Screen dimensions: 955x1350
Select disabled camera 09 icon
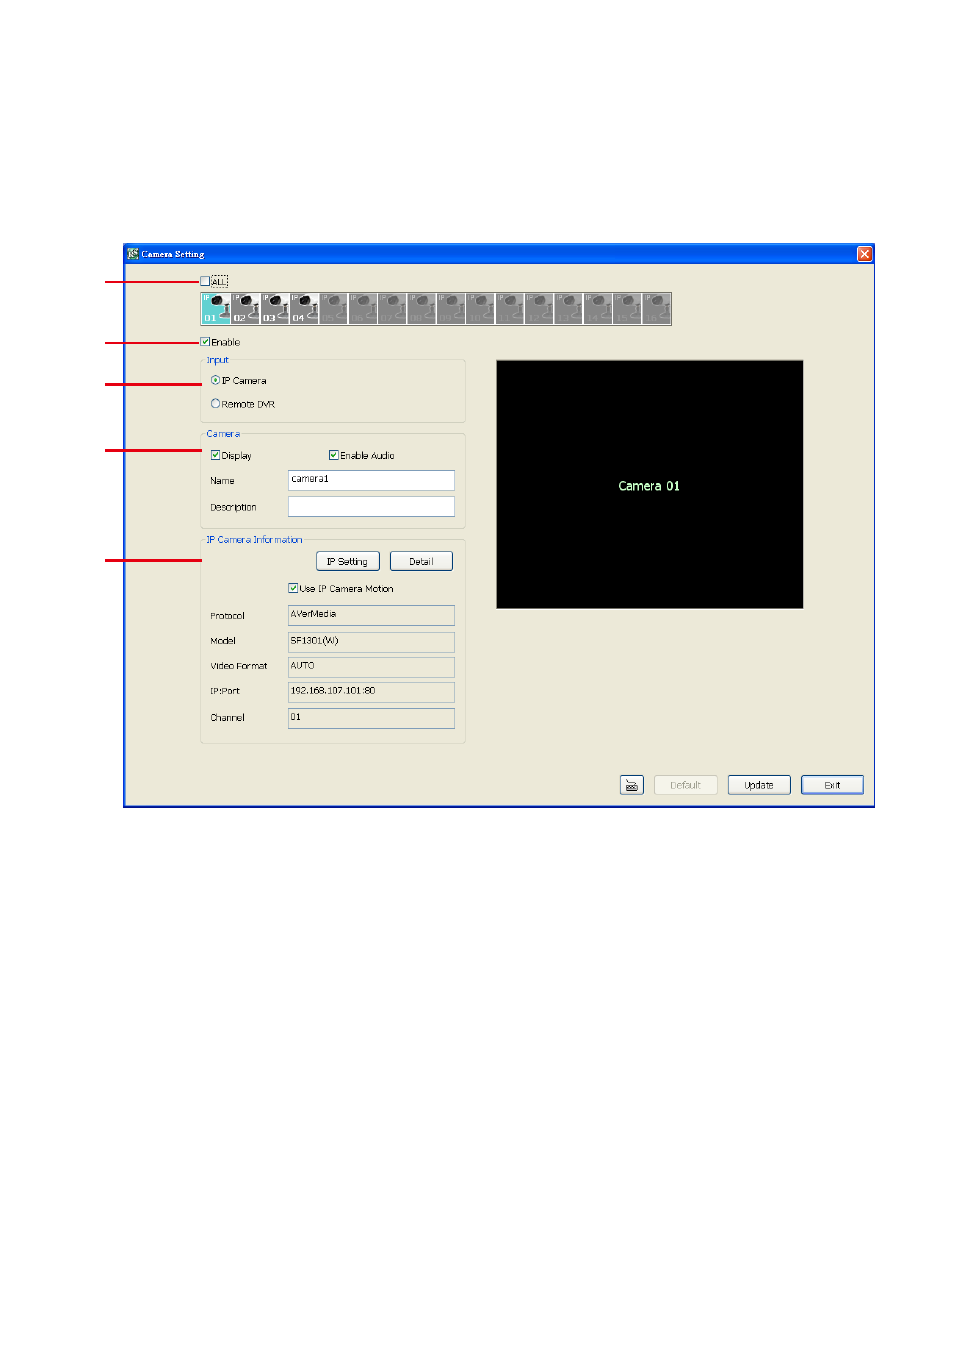451,308
